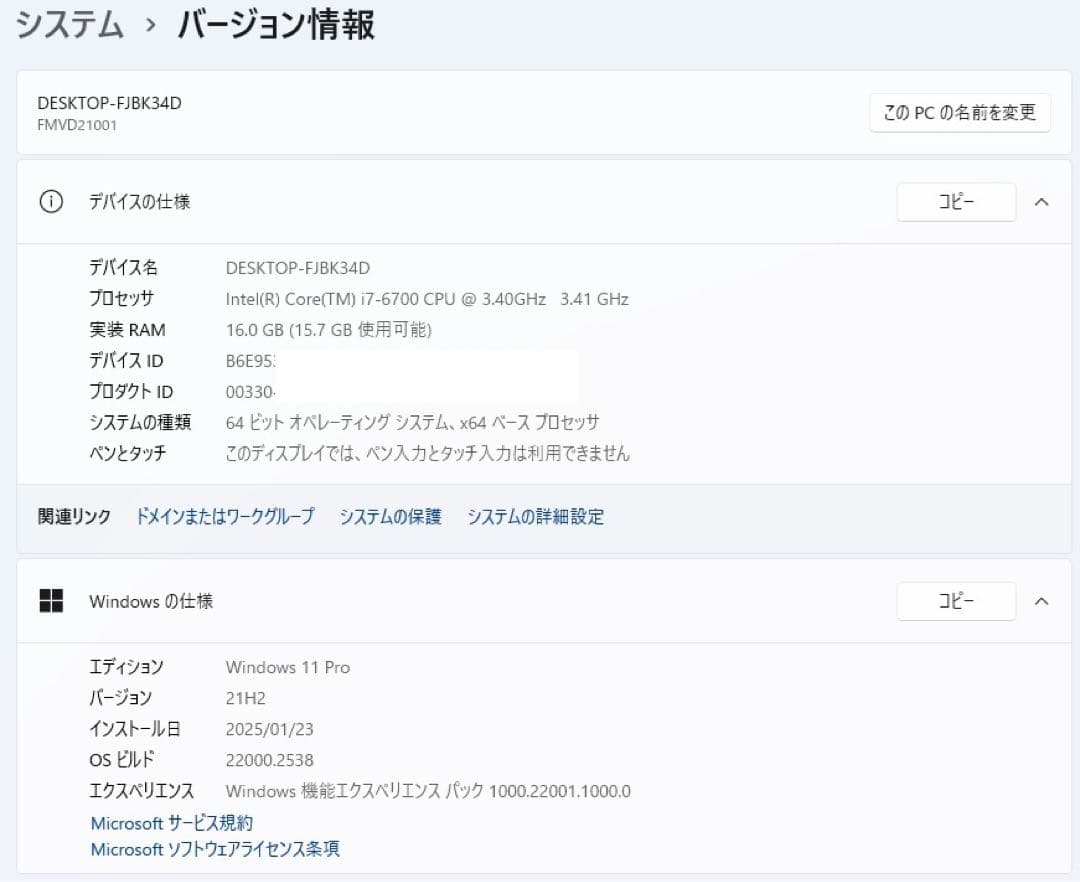Select the ペンとタッチ value text

tap(428, 453)
